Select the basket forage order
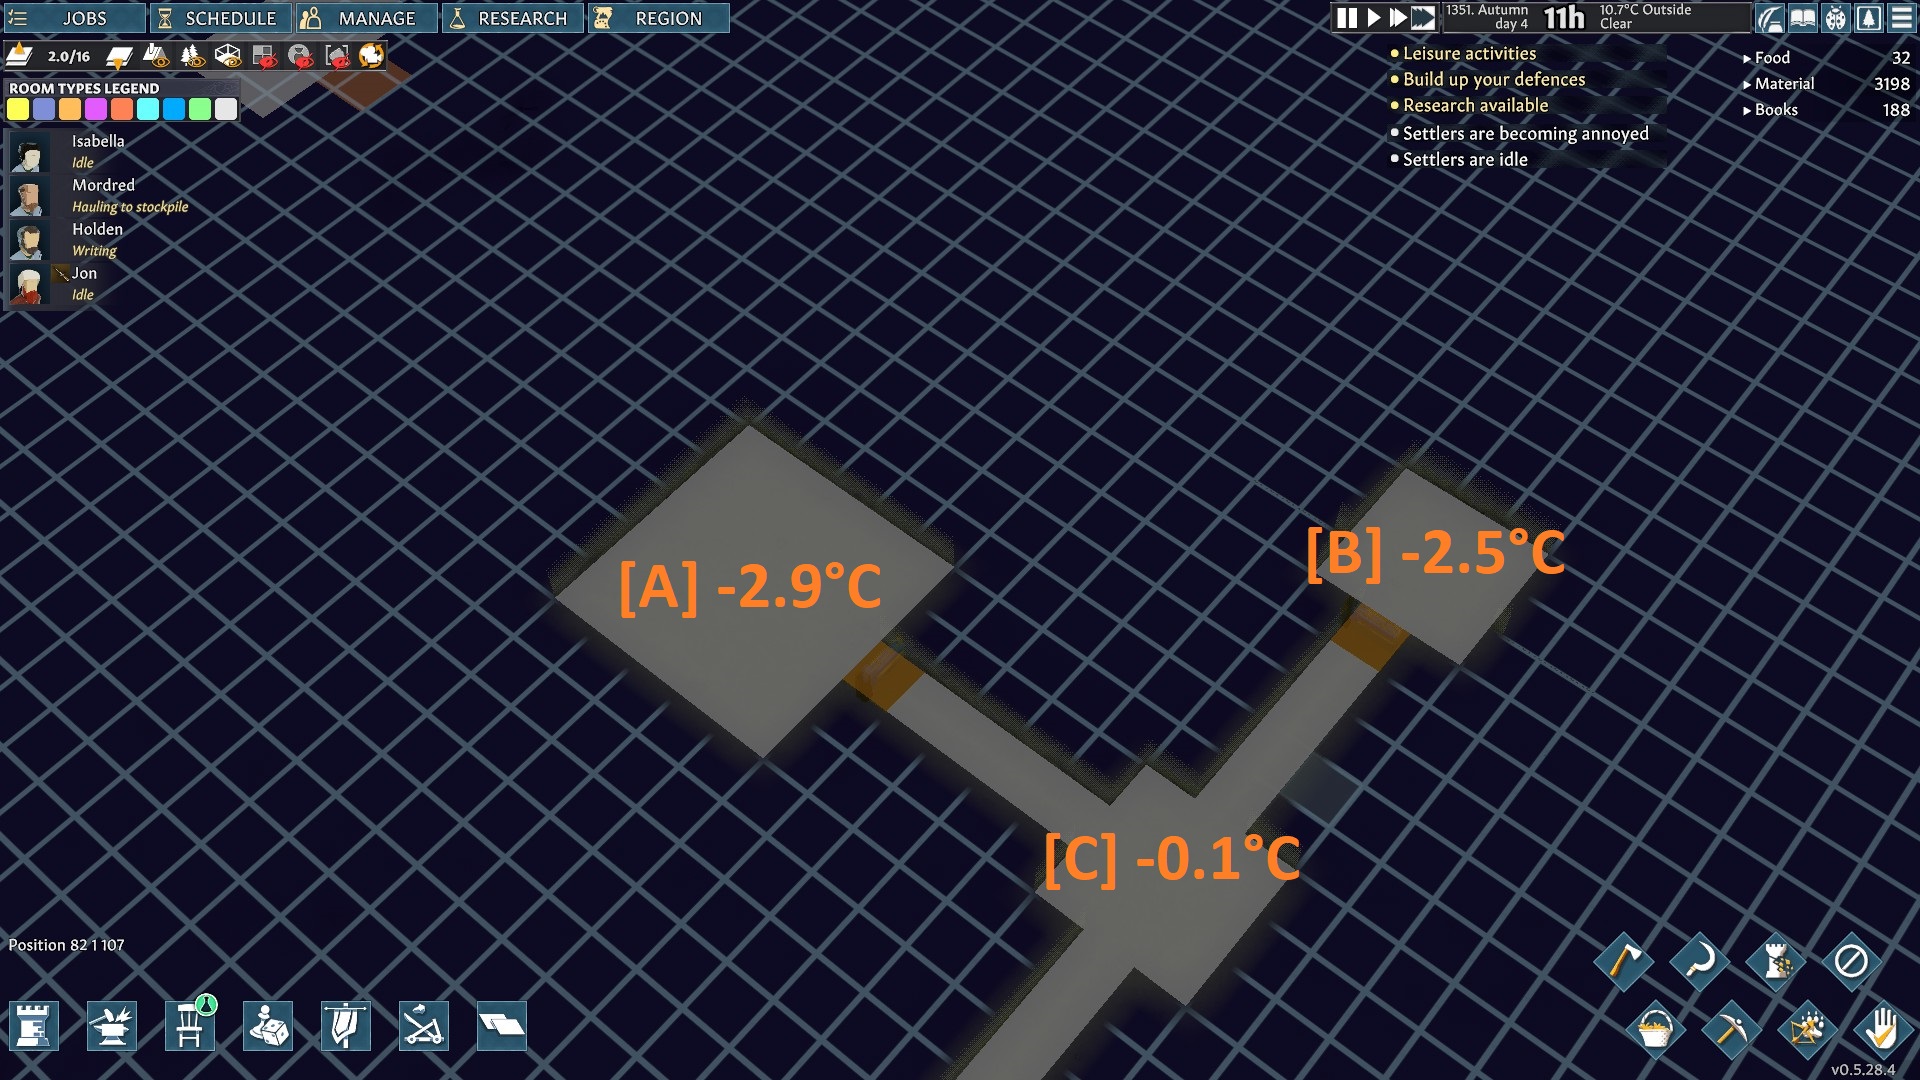 (1655, 1029)
